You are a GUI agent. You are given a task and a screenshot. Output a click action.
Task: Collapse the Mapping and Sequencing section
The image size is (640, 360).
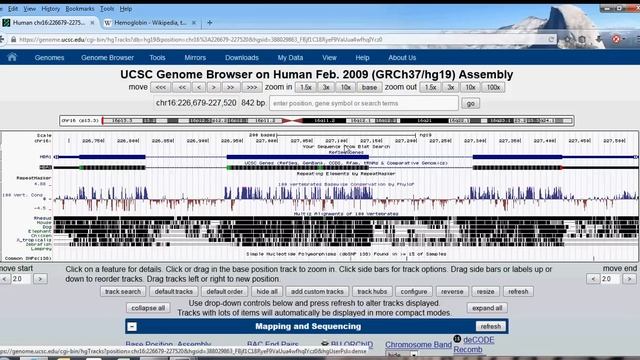point(132,327)
